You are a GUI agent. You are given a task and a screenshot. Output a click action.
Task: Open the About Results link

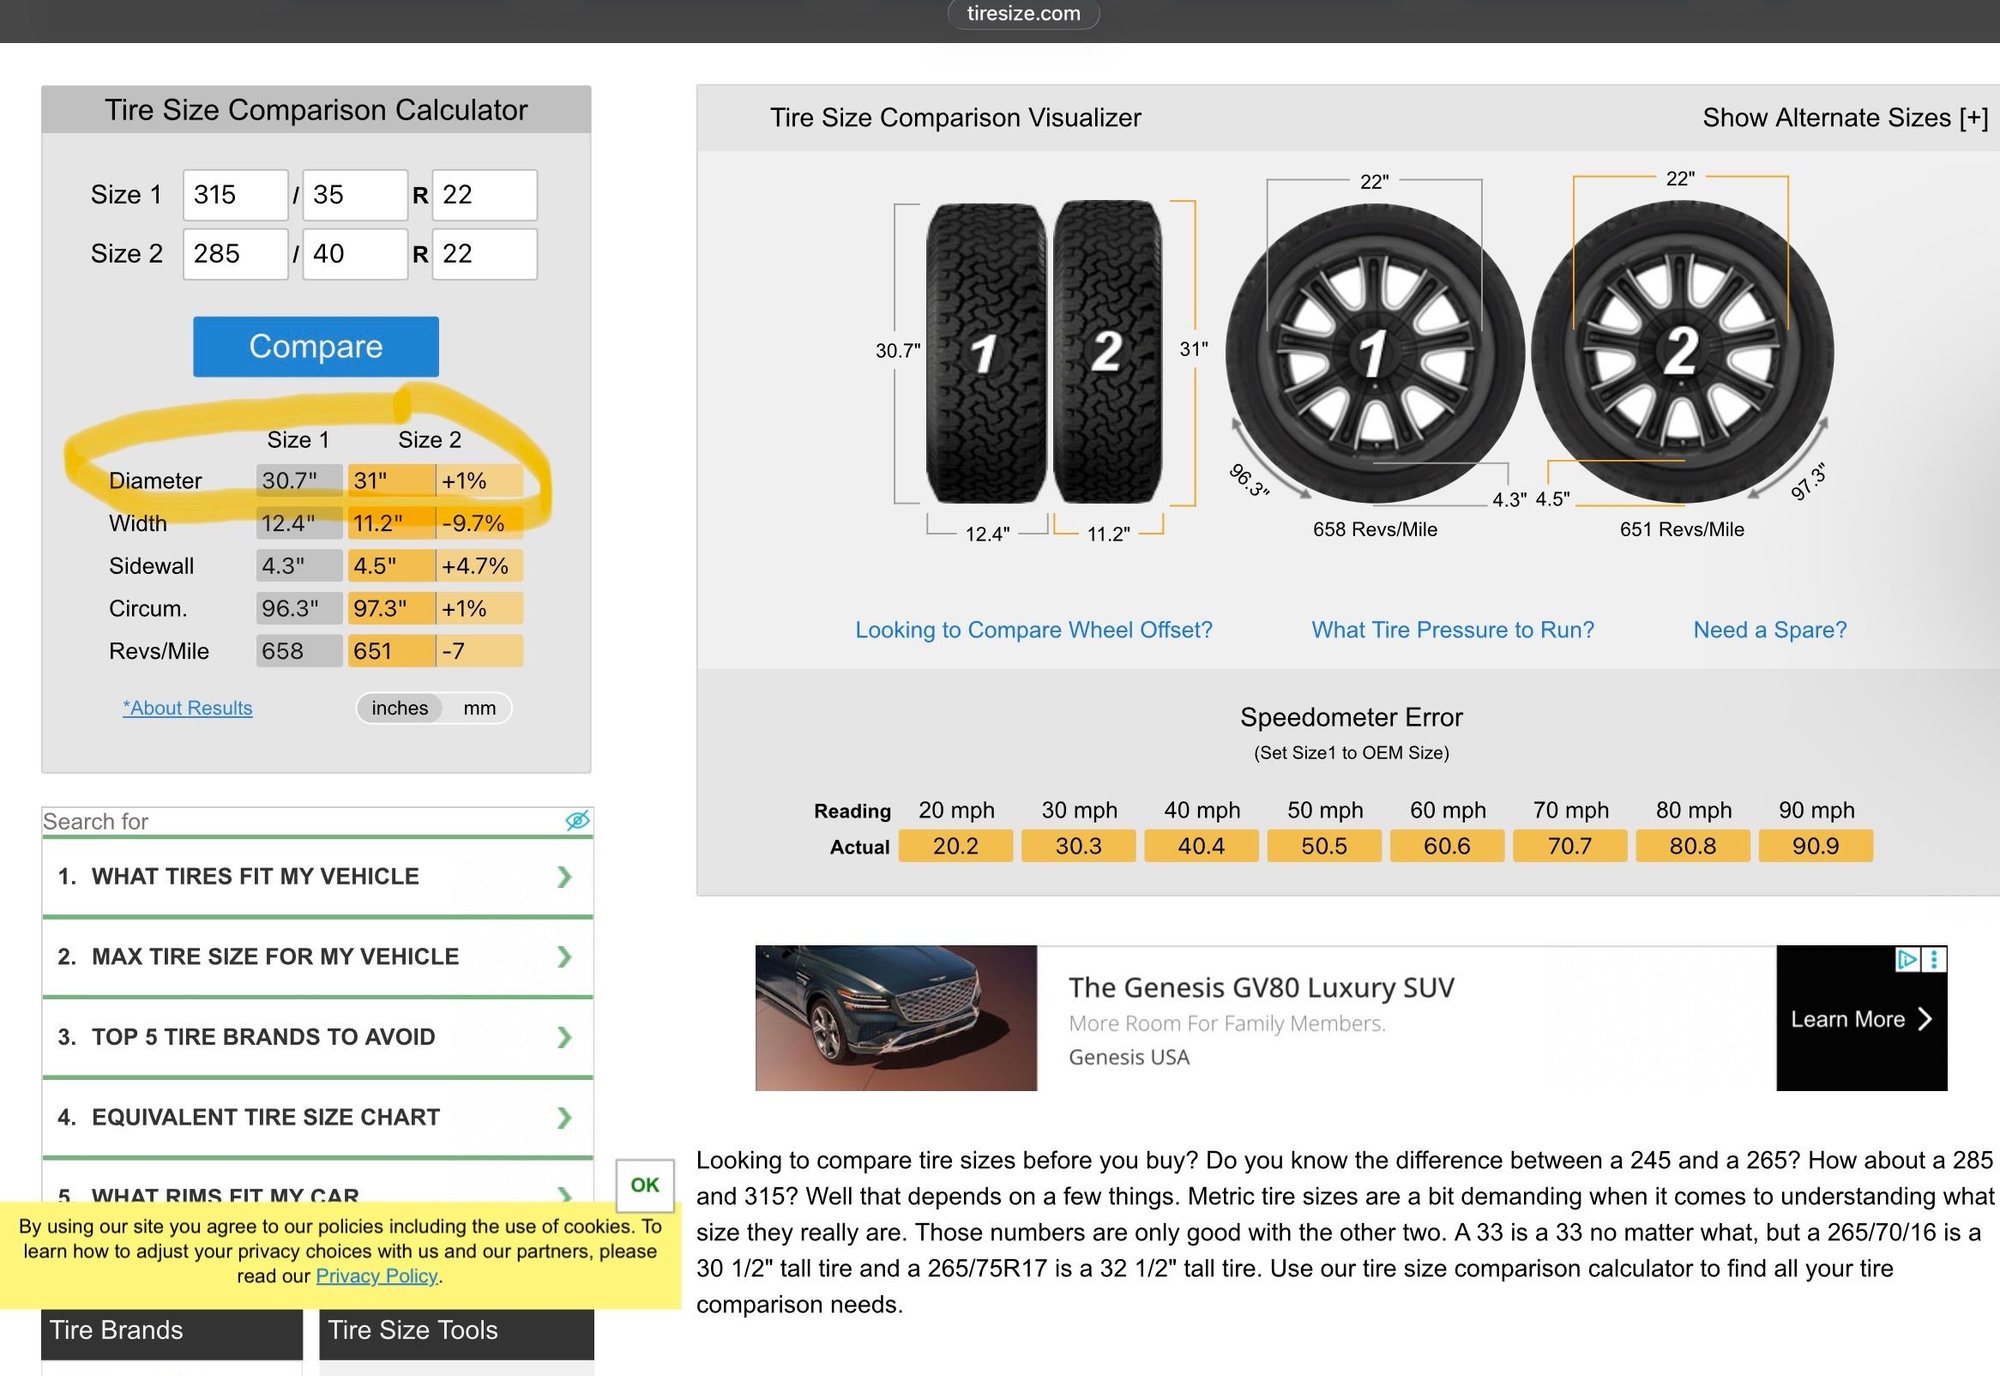(187, 708)
